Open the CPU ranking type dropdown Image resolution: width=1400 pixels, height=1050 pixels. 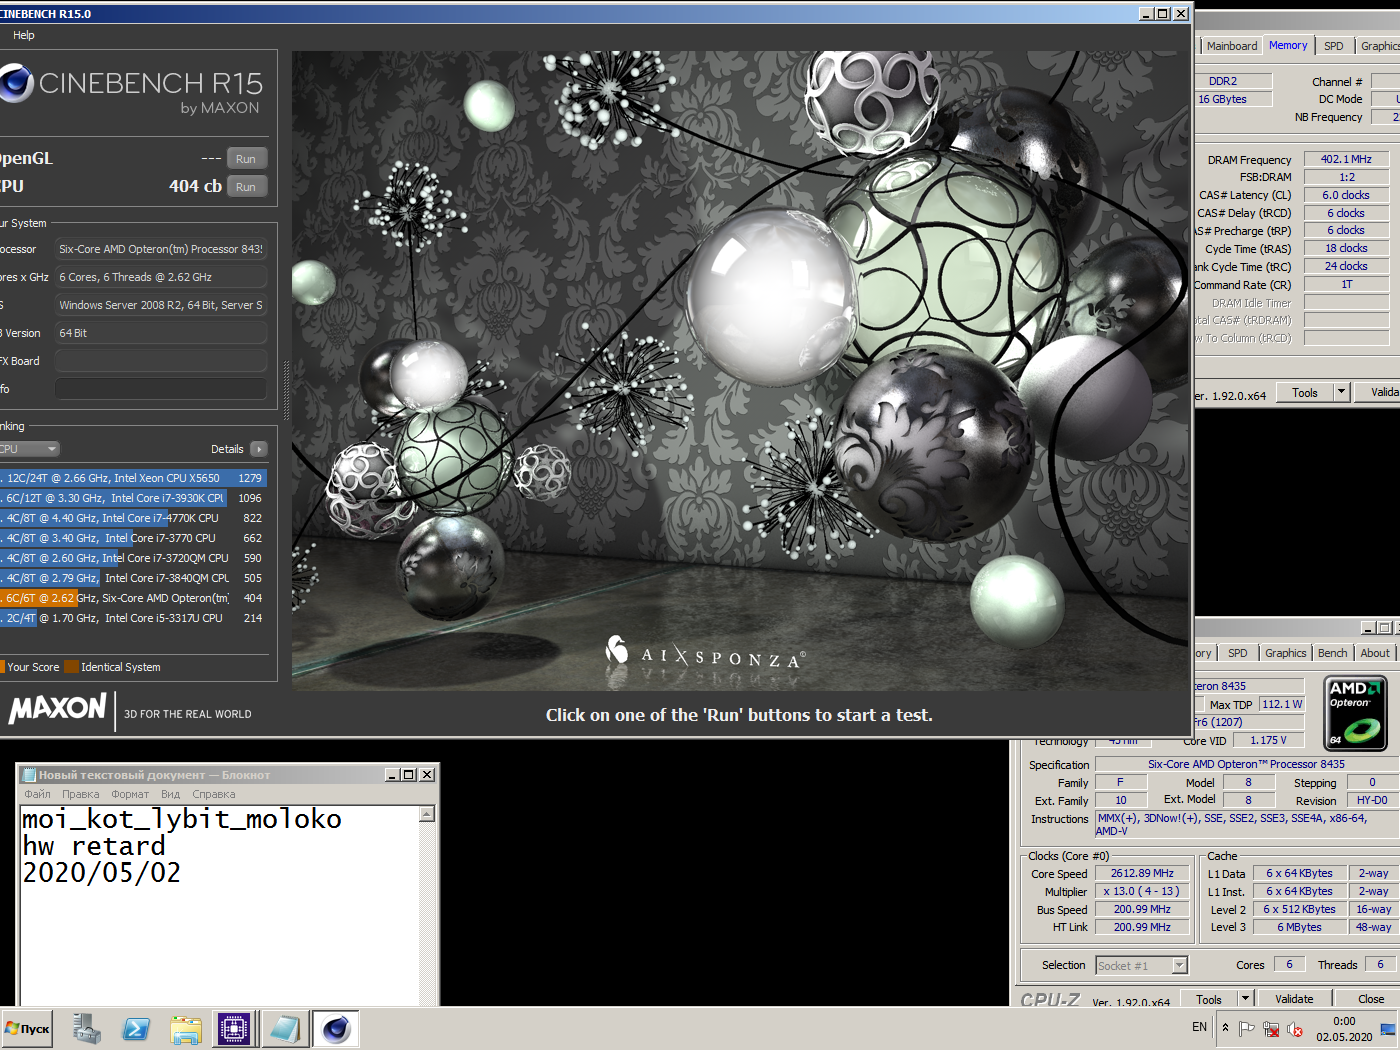coord(30,449)
